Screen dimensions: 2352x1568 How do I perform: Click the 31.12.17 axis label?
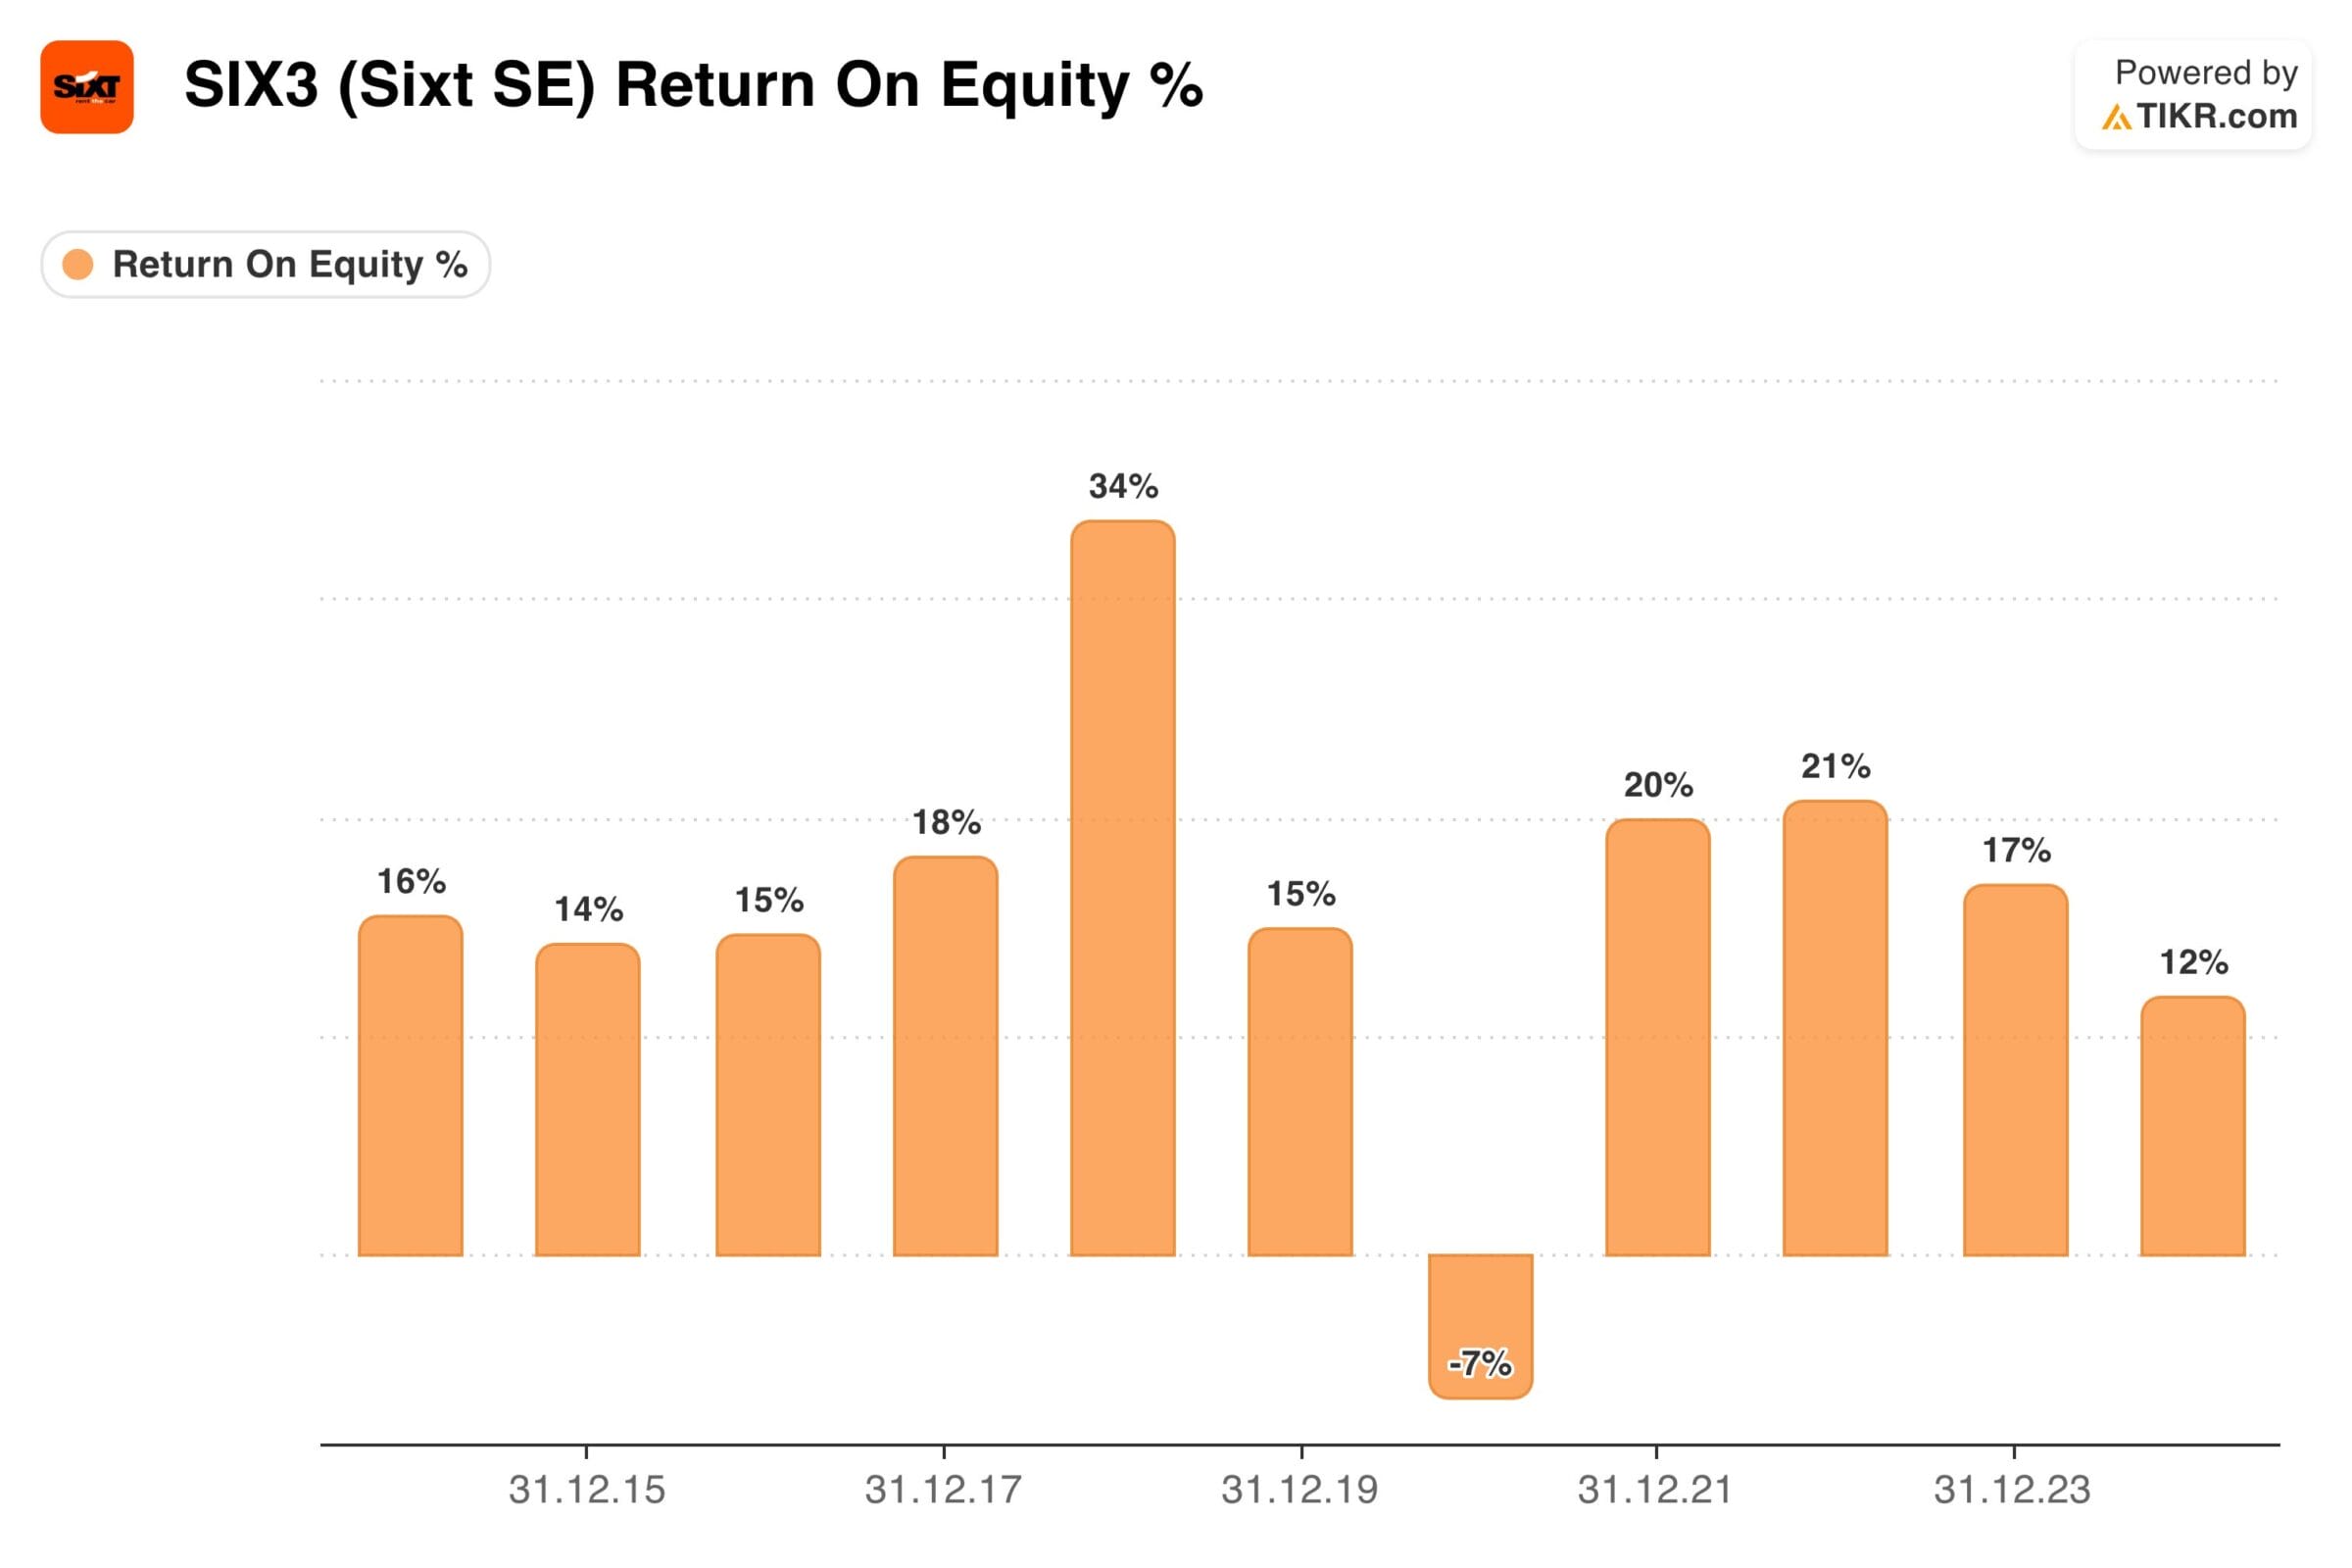point(943,1490)
